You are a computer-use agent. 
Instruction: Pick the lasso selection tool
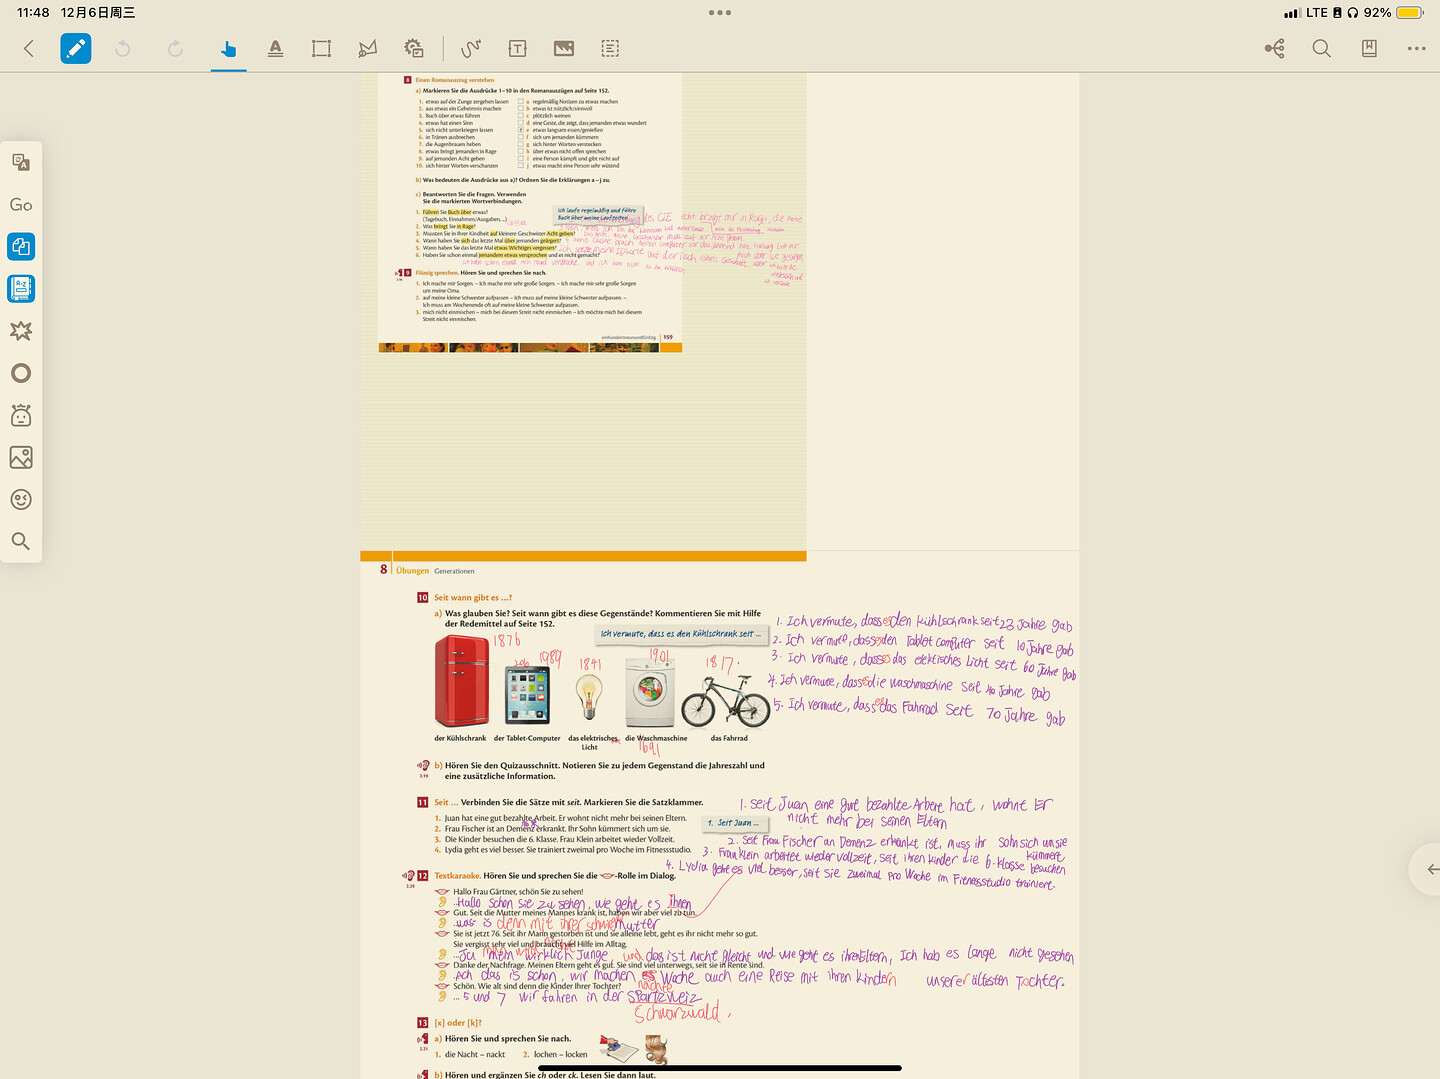tap(368, 48)
